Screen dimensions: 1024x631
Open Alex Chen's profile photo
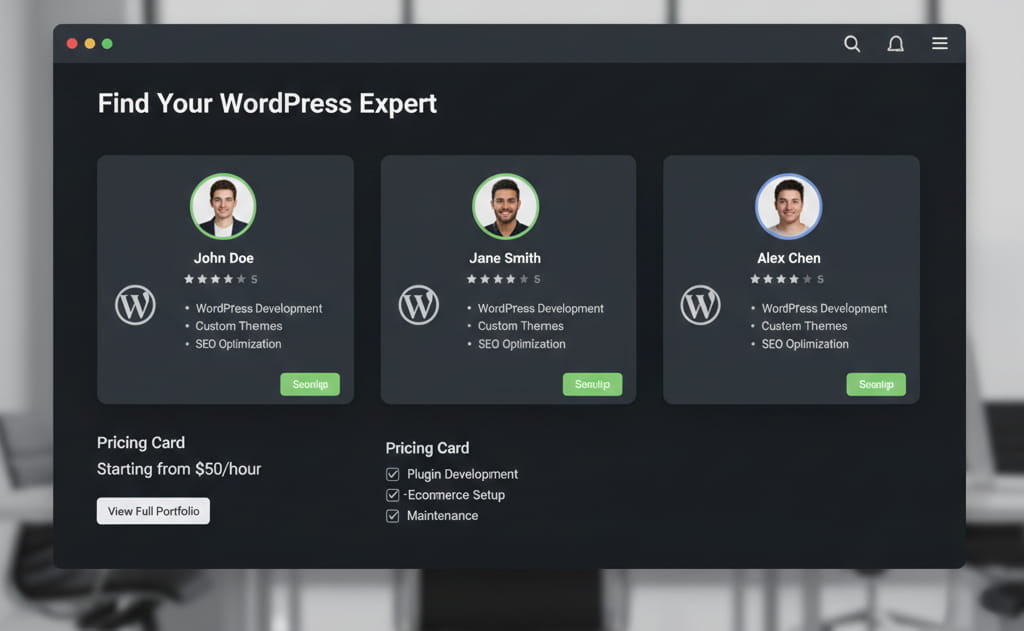789,206
